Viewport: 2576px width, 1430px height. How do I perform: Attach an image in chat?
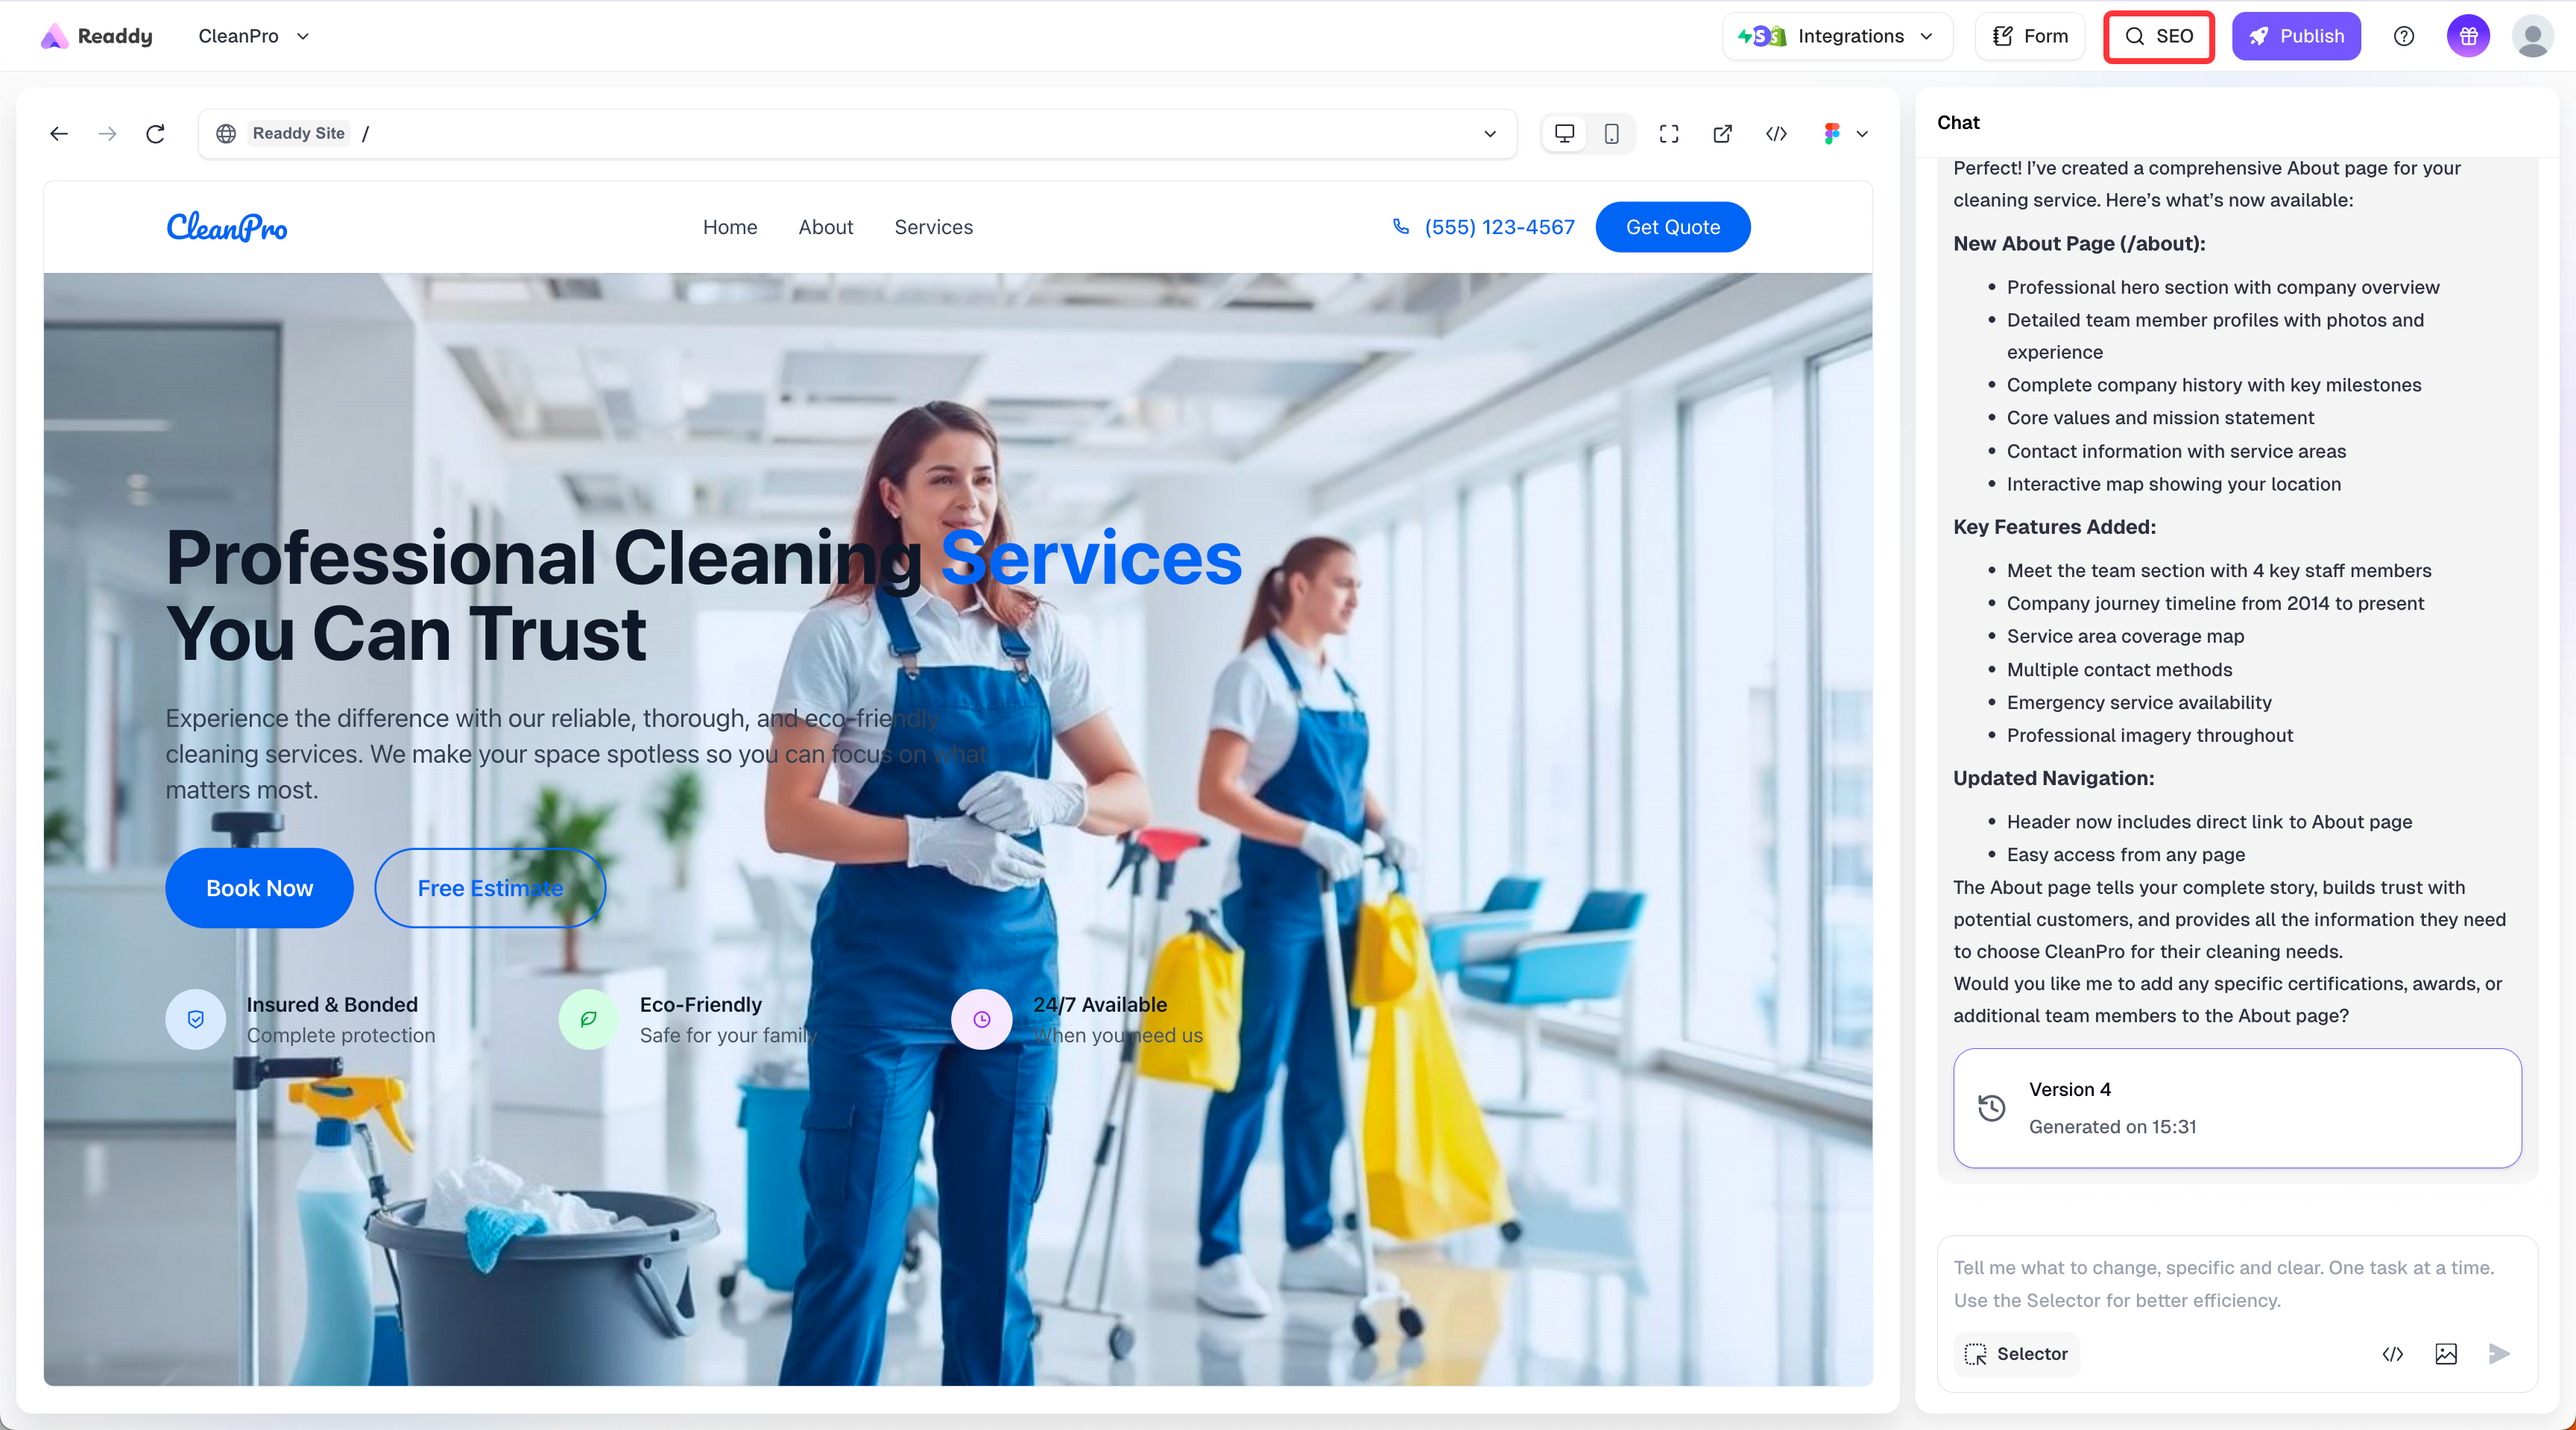pyautogui.click(x=2446, y=1354)
